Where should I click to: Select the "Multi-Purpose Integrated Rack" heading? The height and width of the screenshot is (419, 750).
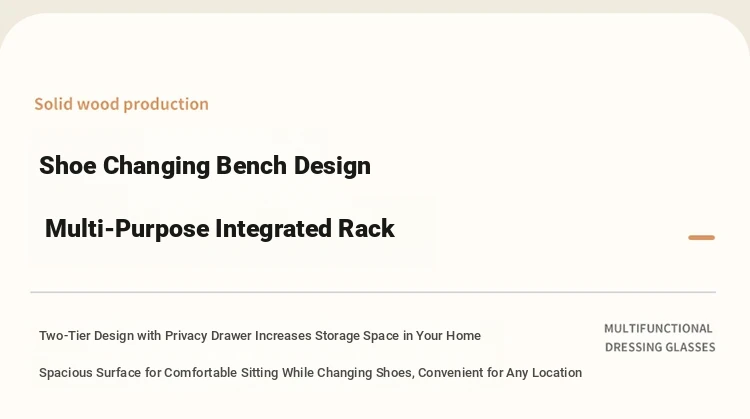pos(220,229)
